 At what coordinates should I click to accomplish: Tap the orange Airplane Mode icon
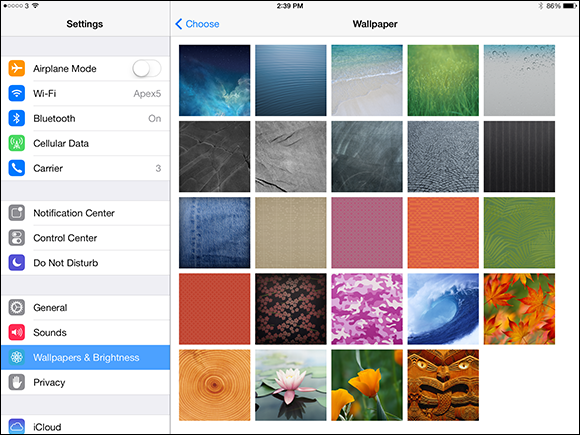(x=17, y=68)
